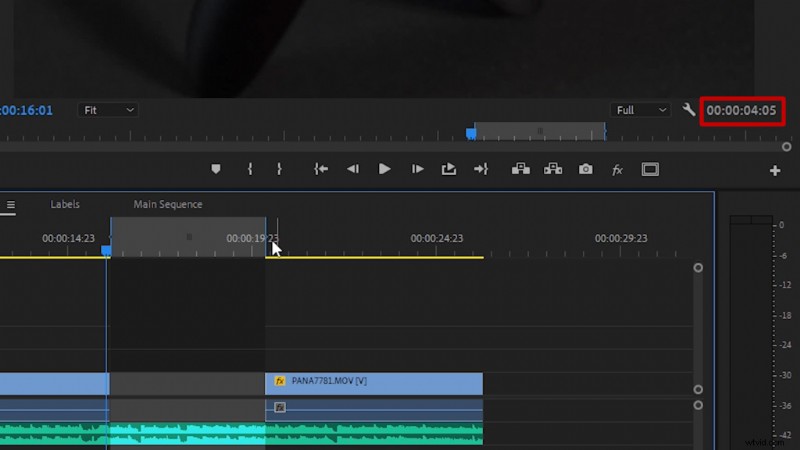
Task: Mark Out point with right brace button
Action: 279,169
